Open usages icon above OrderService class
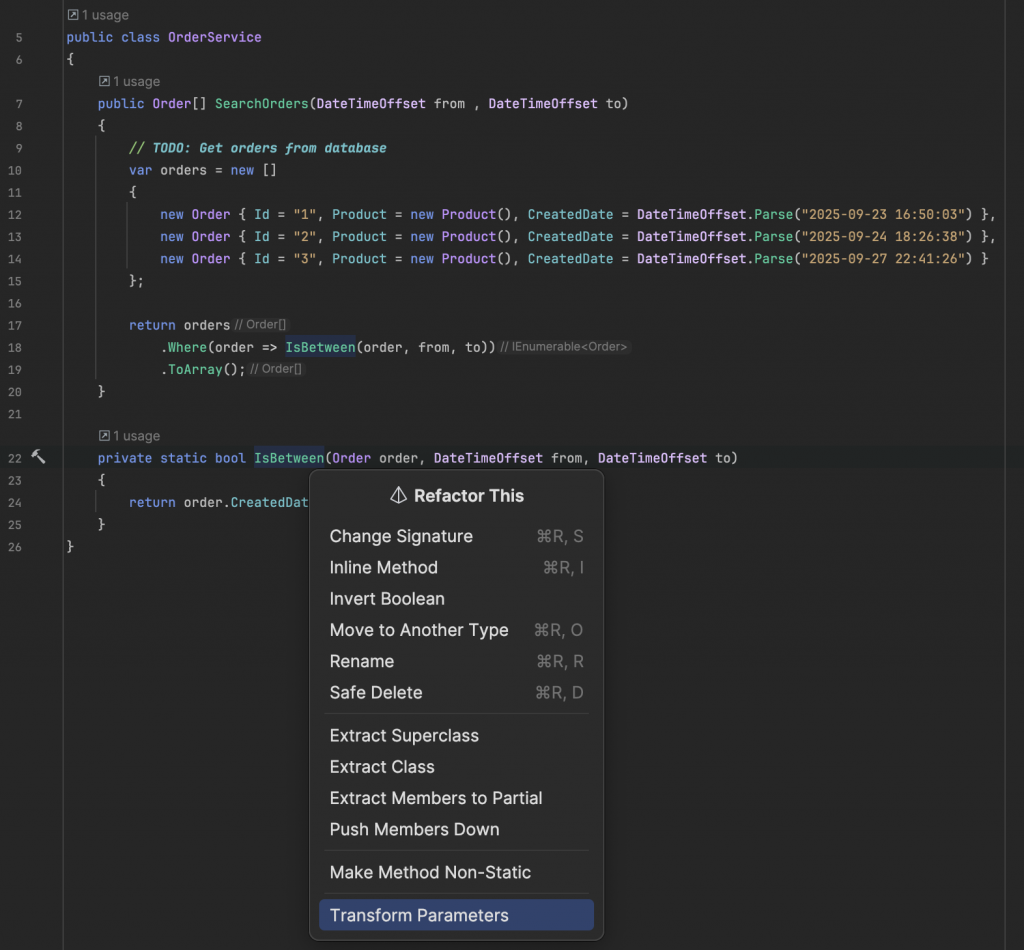The height and width of the screenshot is (950, 1024). pos(73,14)
